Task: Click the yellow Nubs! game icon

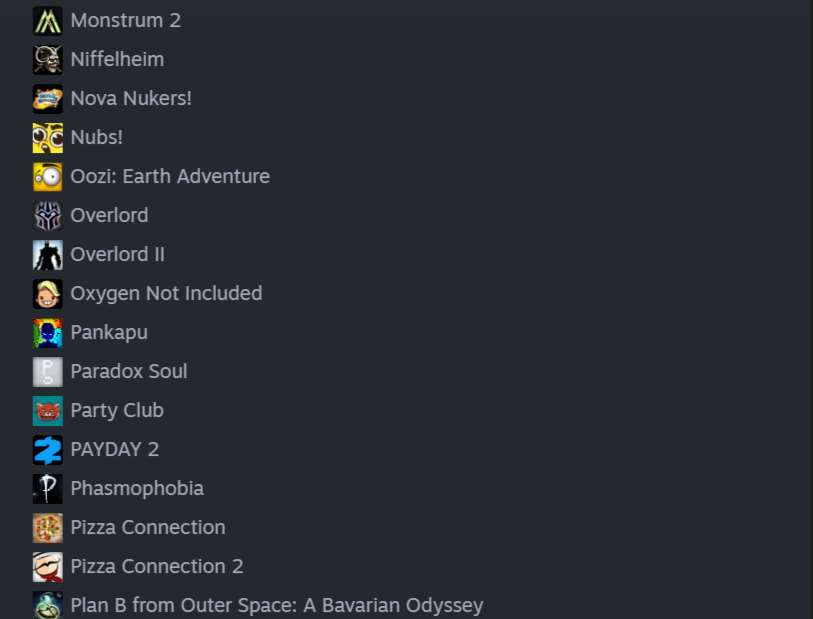Action: click(x=48, y=138)
